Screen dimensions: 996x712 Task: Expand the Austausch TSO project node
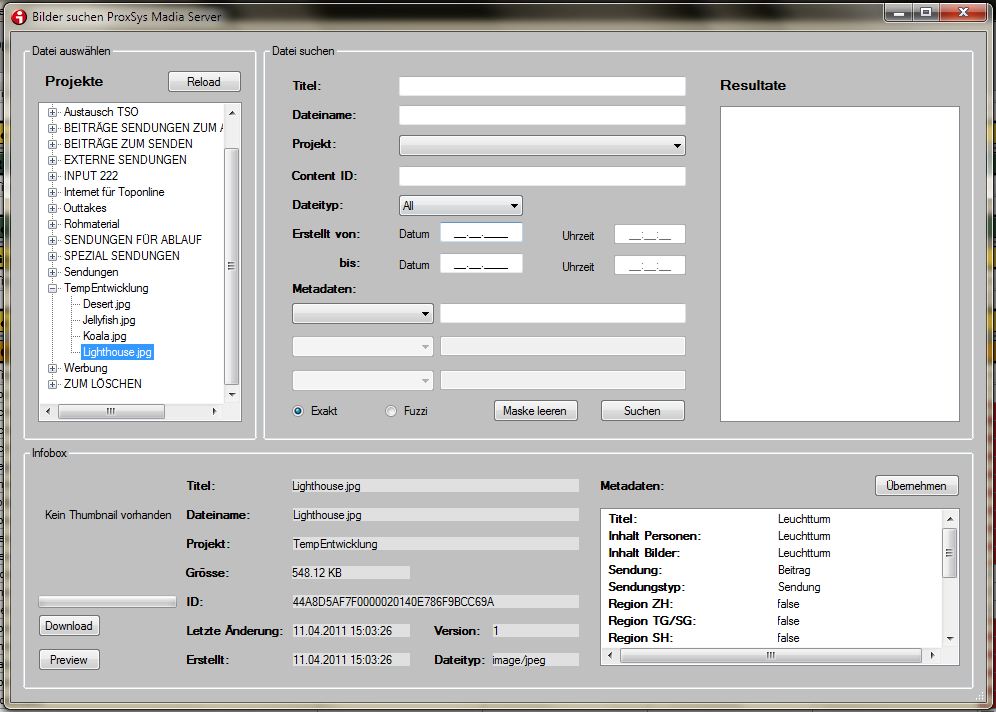[53, 112]
